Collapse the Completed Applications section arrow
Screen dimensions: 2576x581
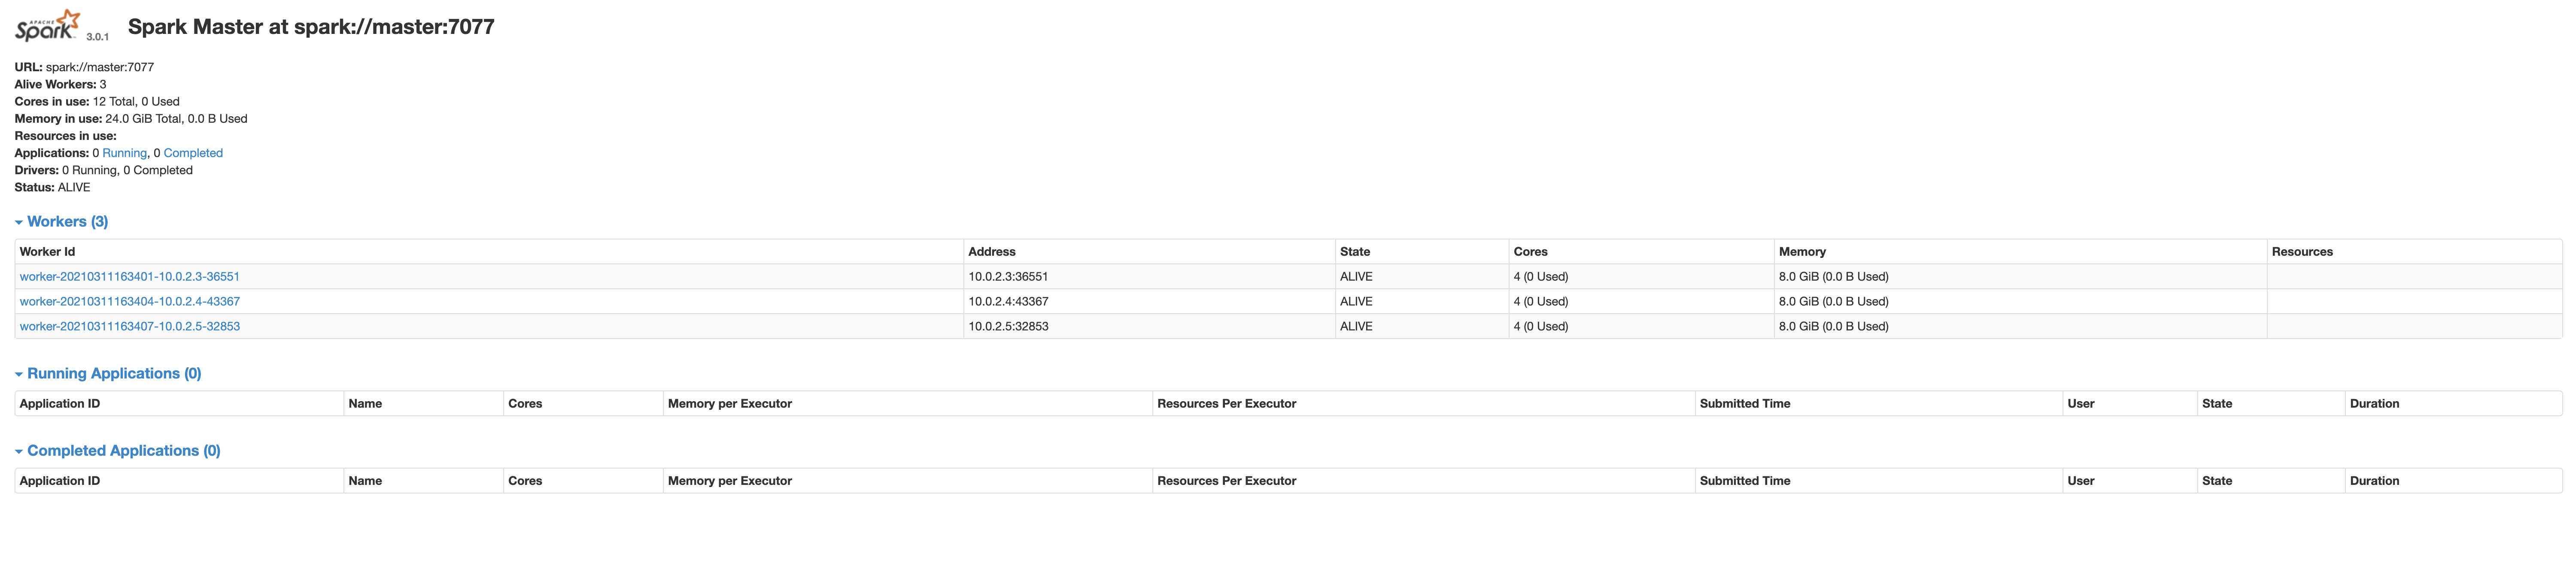click(18, 452)
